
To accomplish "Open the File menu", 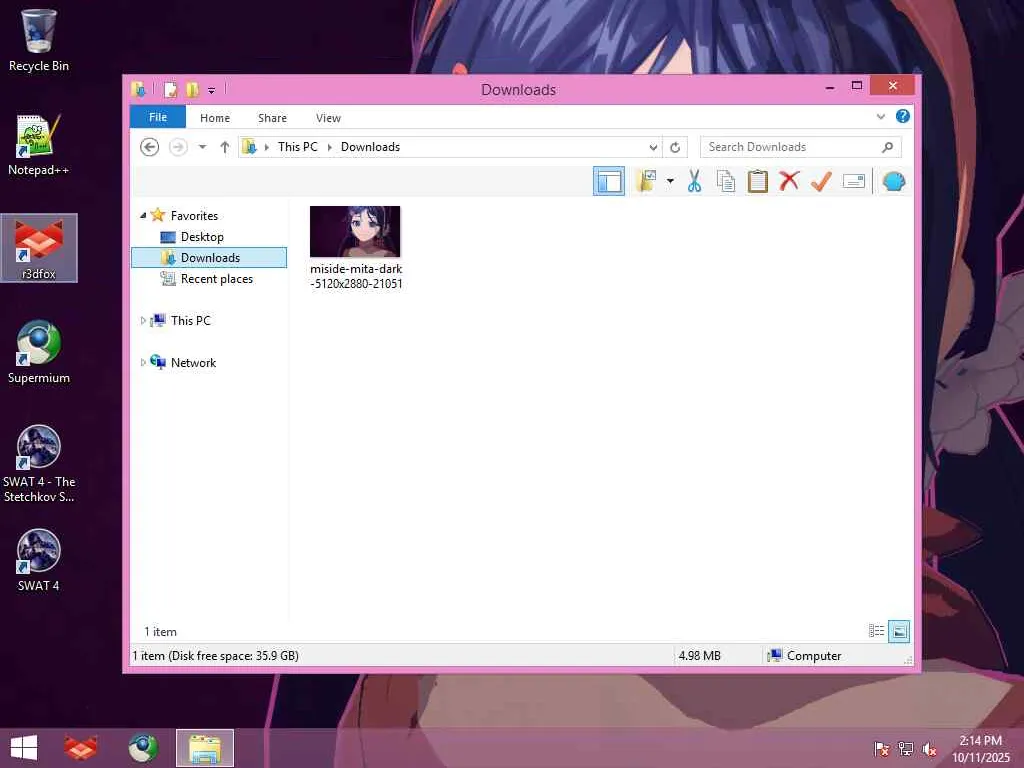I will (x=158, y=118).
